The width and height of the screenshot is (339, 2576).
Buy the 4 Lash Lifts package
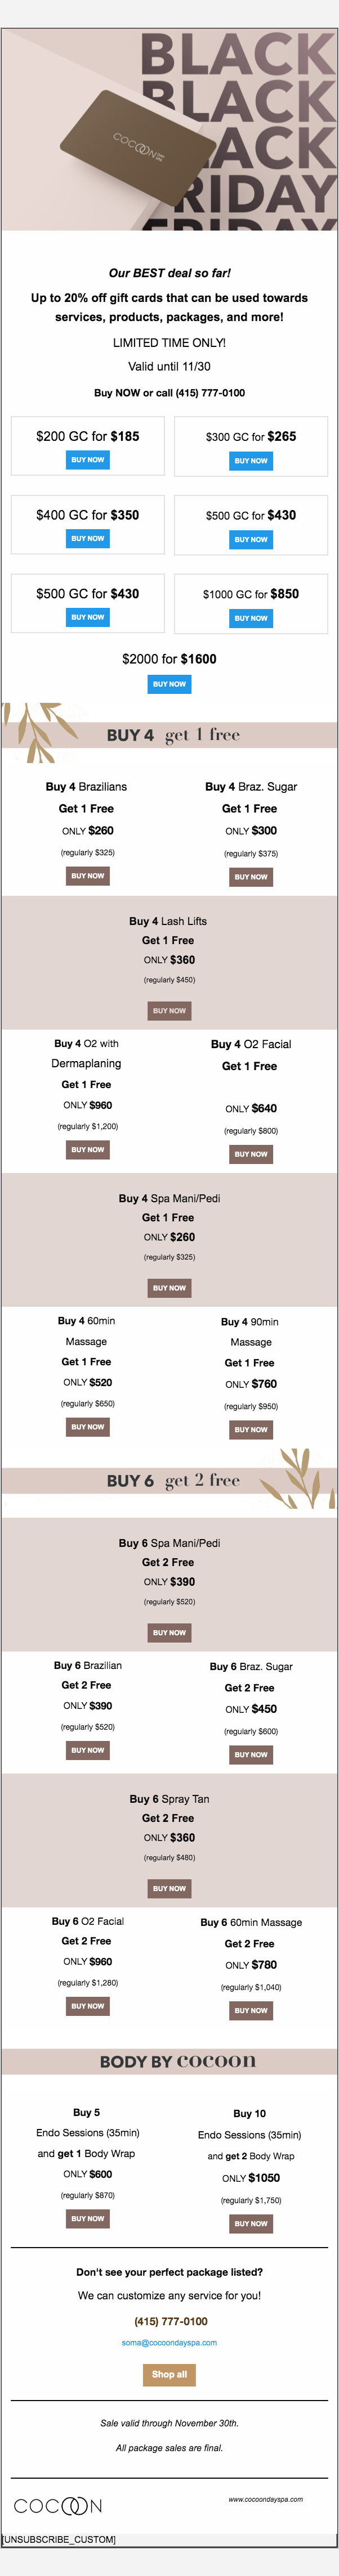click(x=169, y=1010)
